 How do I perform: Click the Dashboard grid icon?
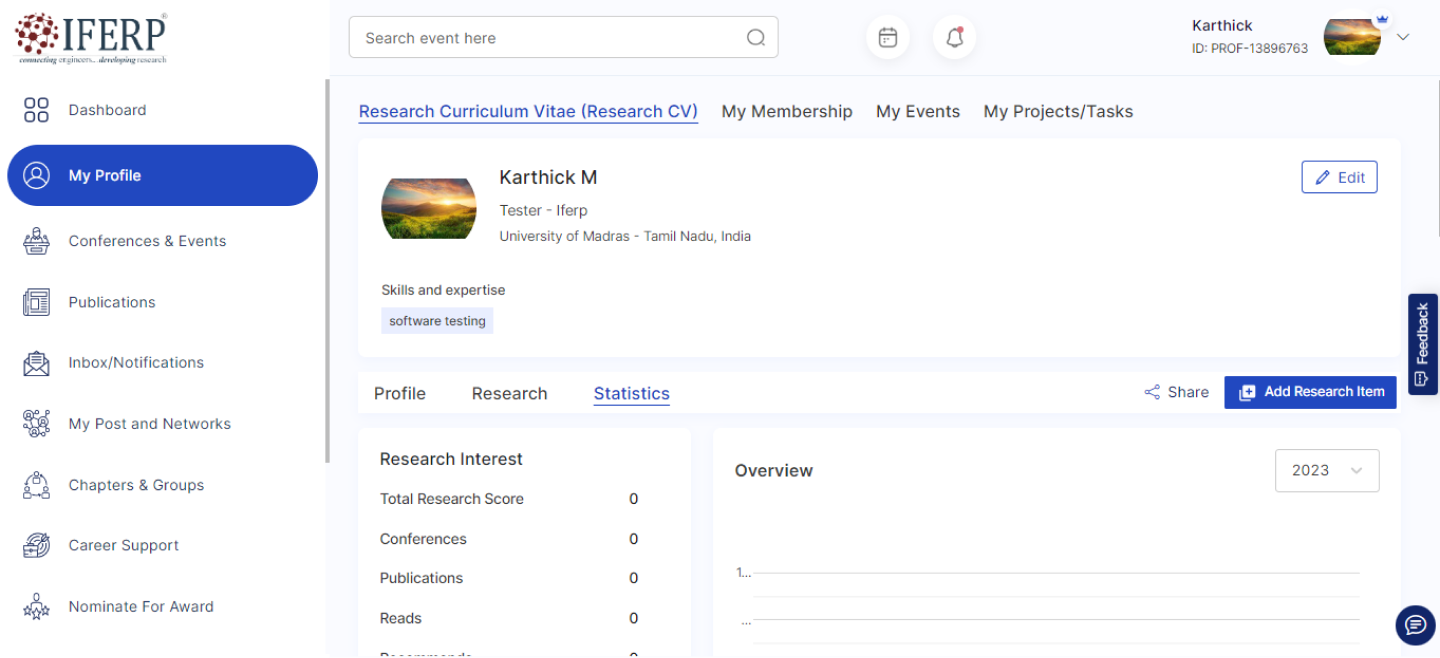tap(36, 110)
